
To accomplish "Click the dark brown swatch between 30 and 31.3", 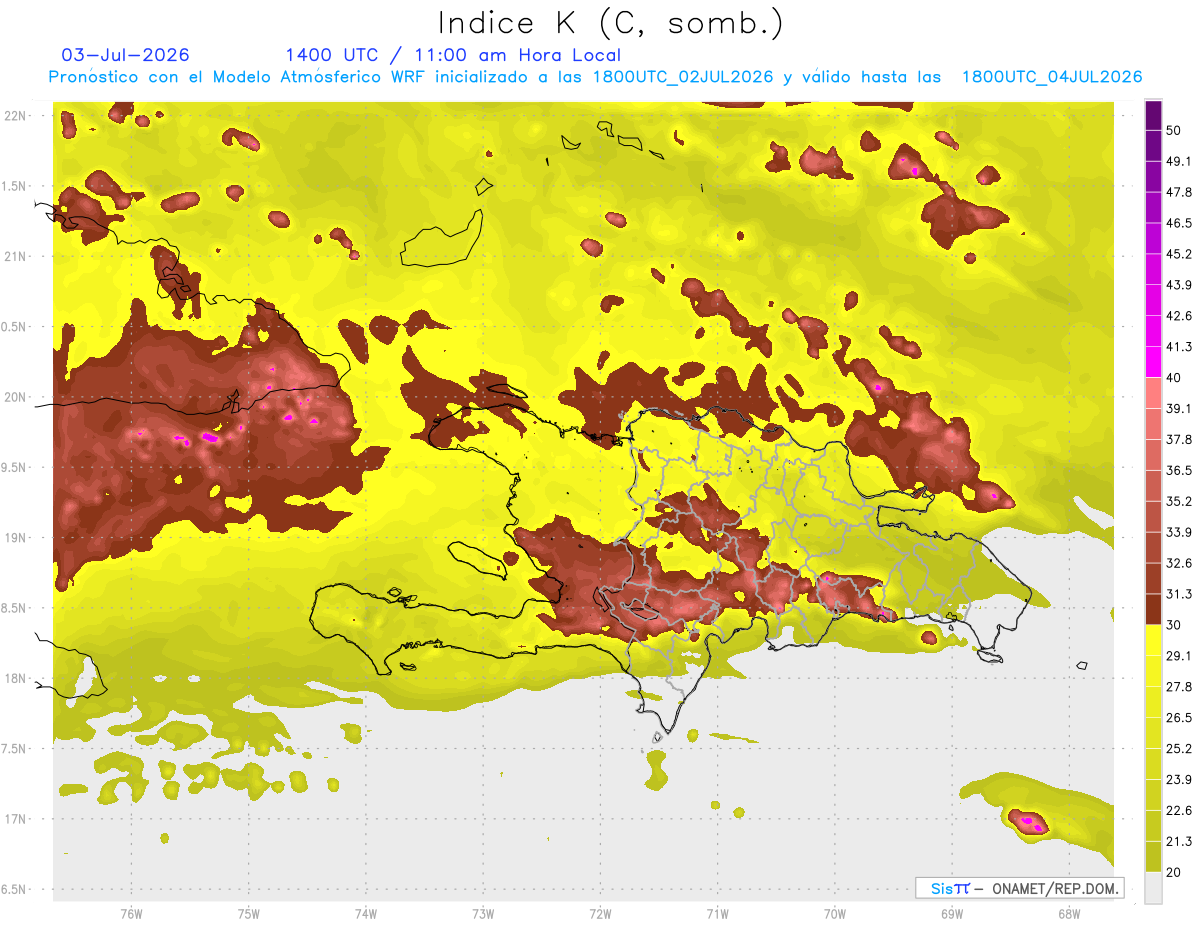I will coord(1153,610).
